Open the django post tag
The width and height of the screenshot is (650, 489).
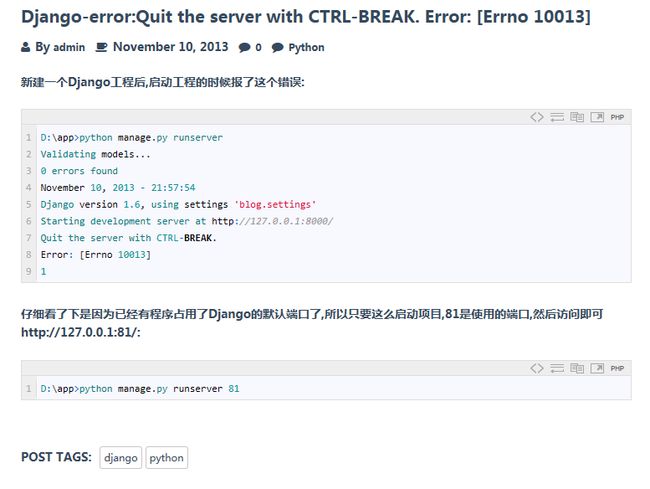[x=121, y=458]
